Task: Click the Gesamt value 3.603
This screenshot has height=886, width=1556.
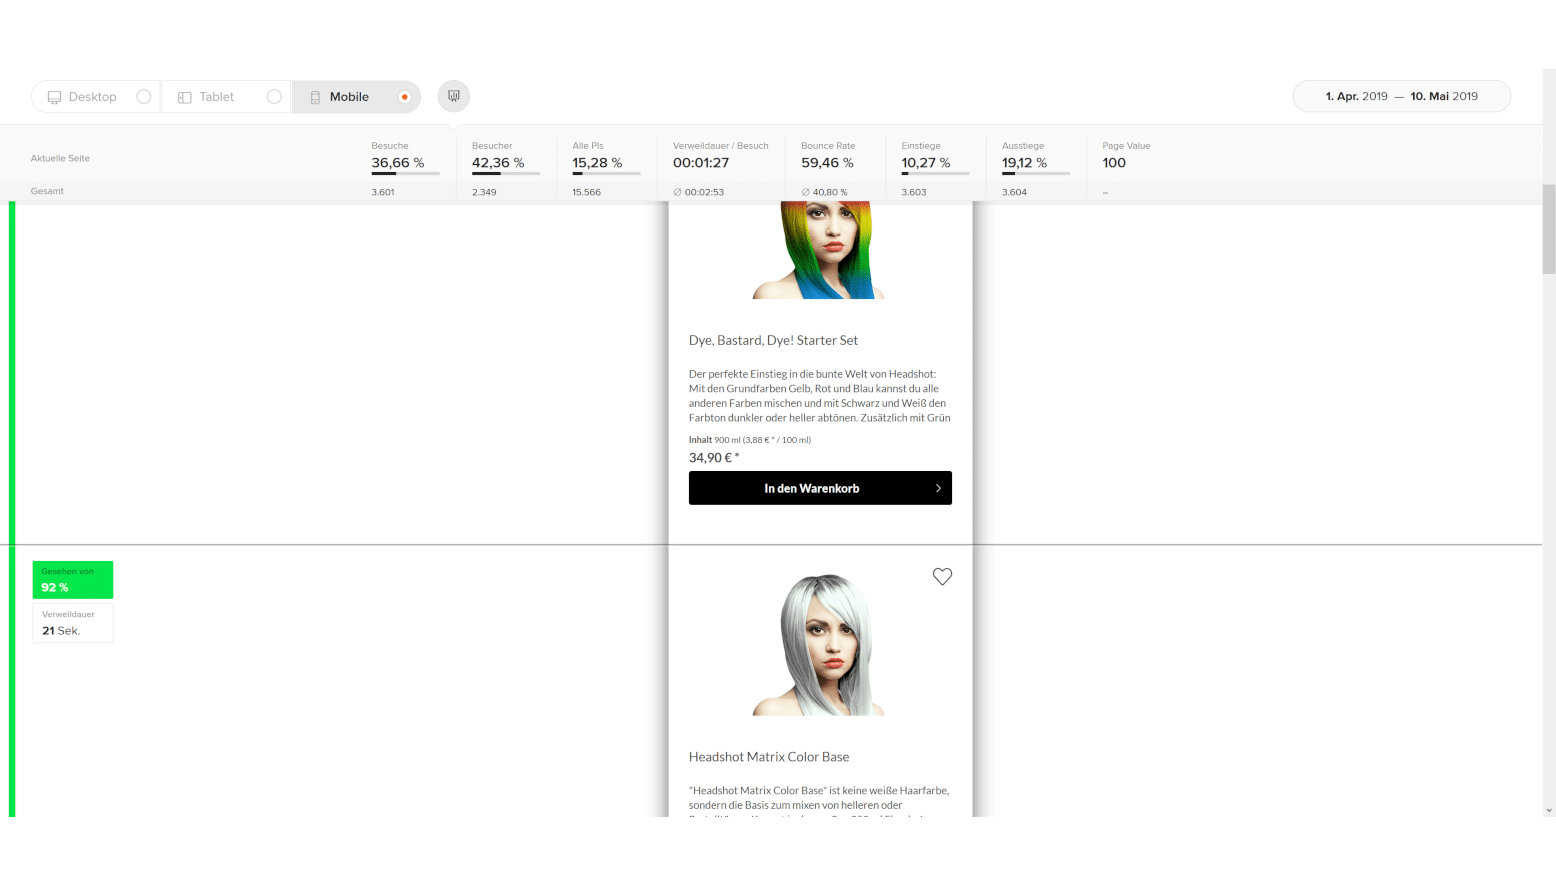Action: point(914,192)
